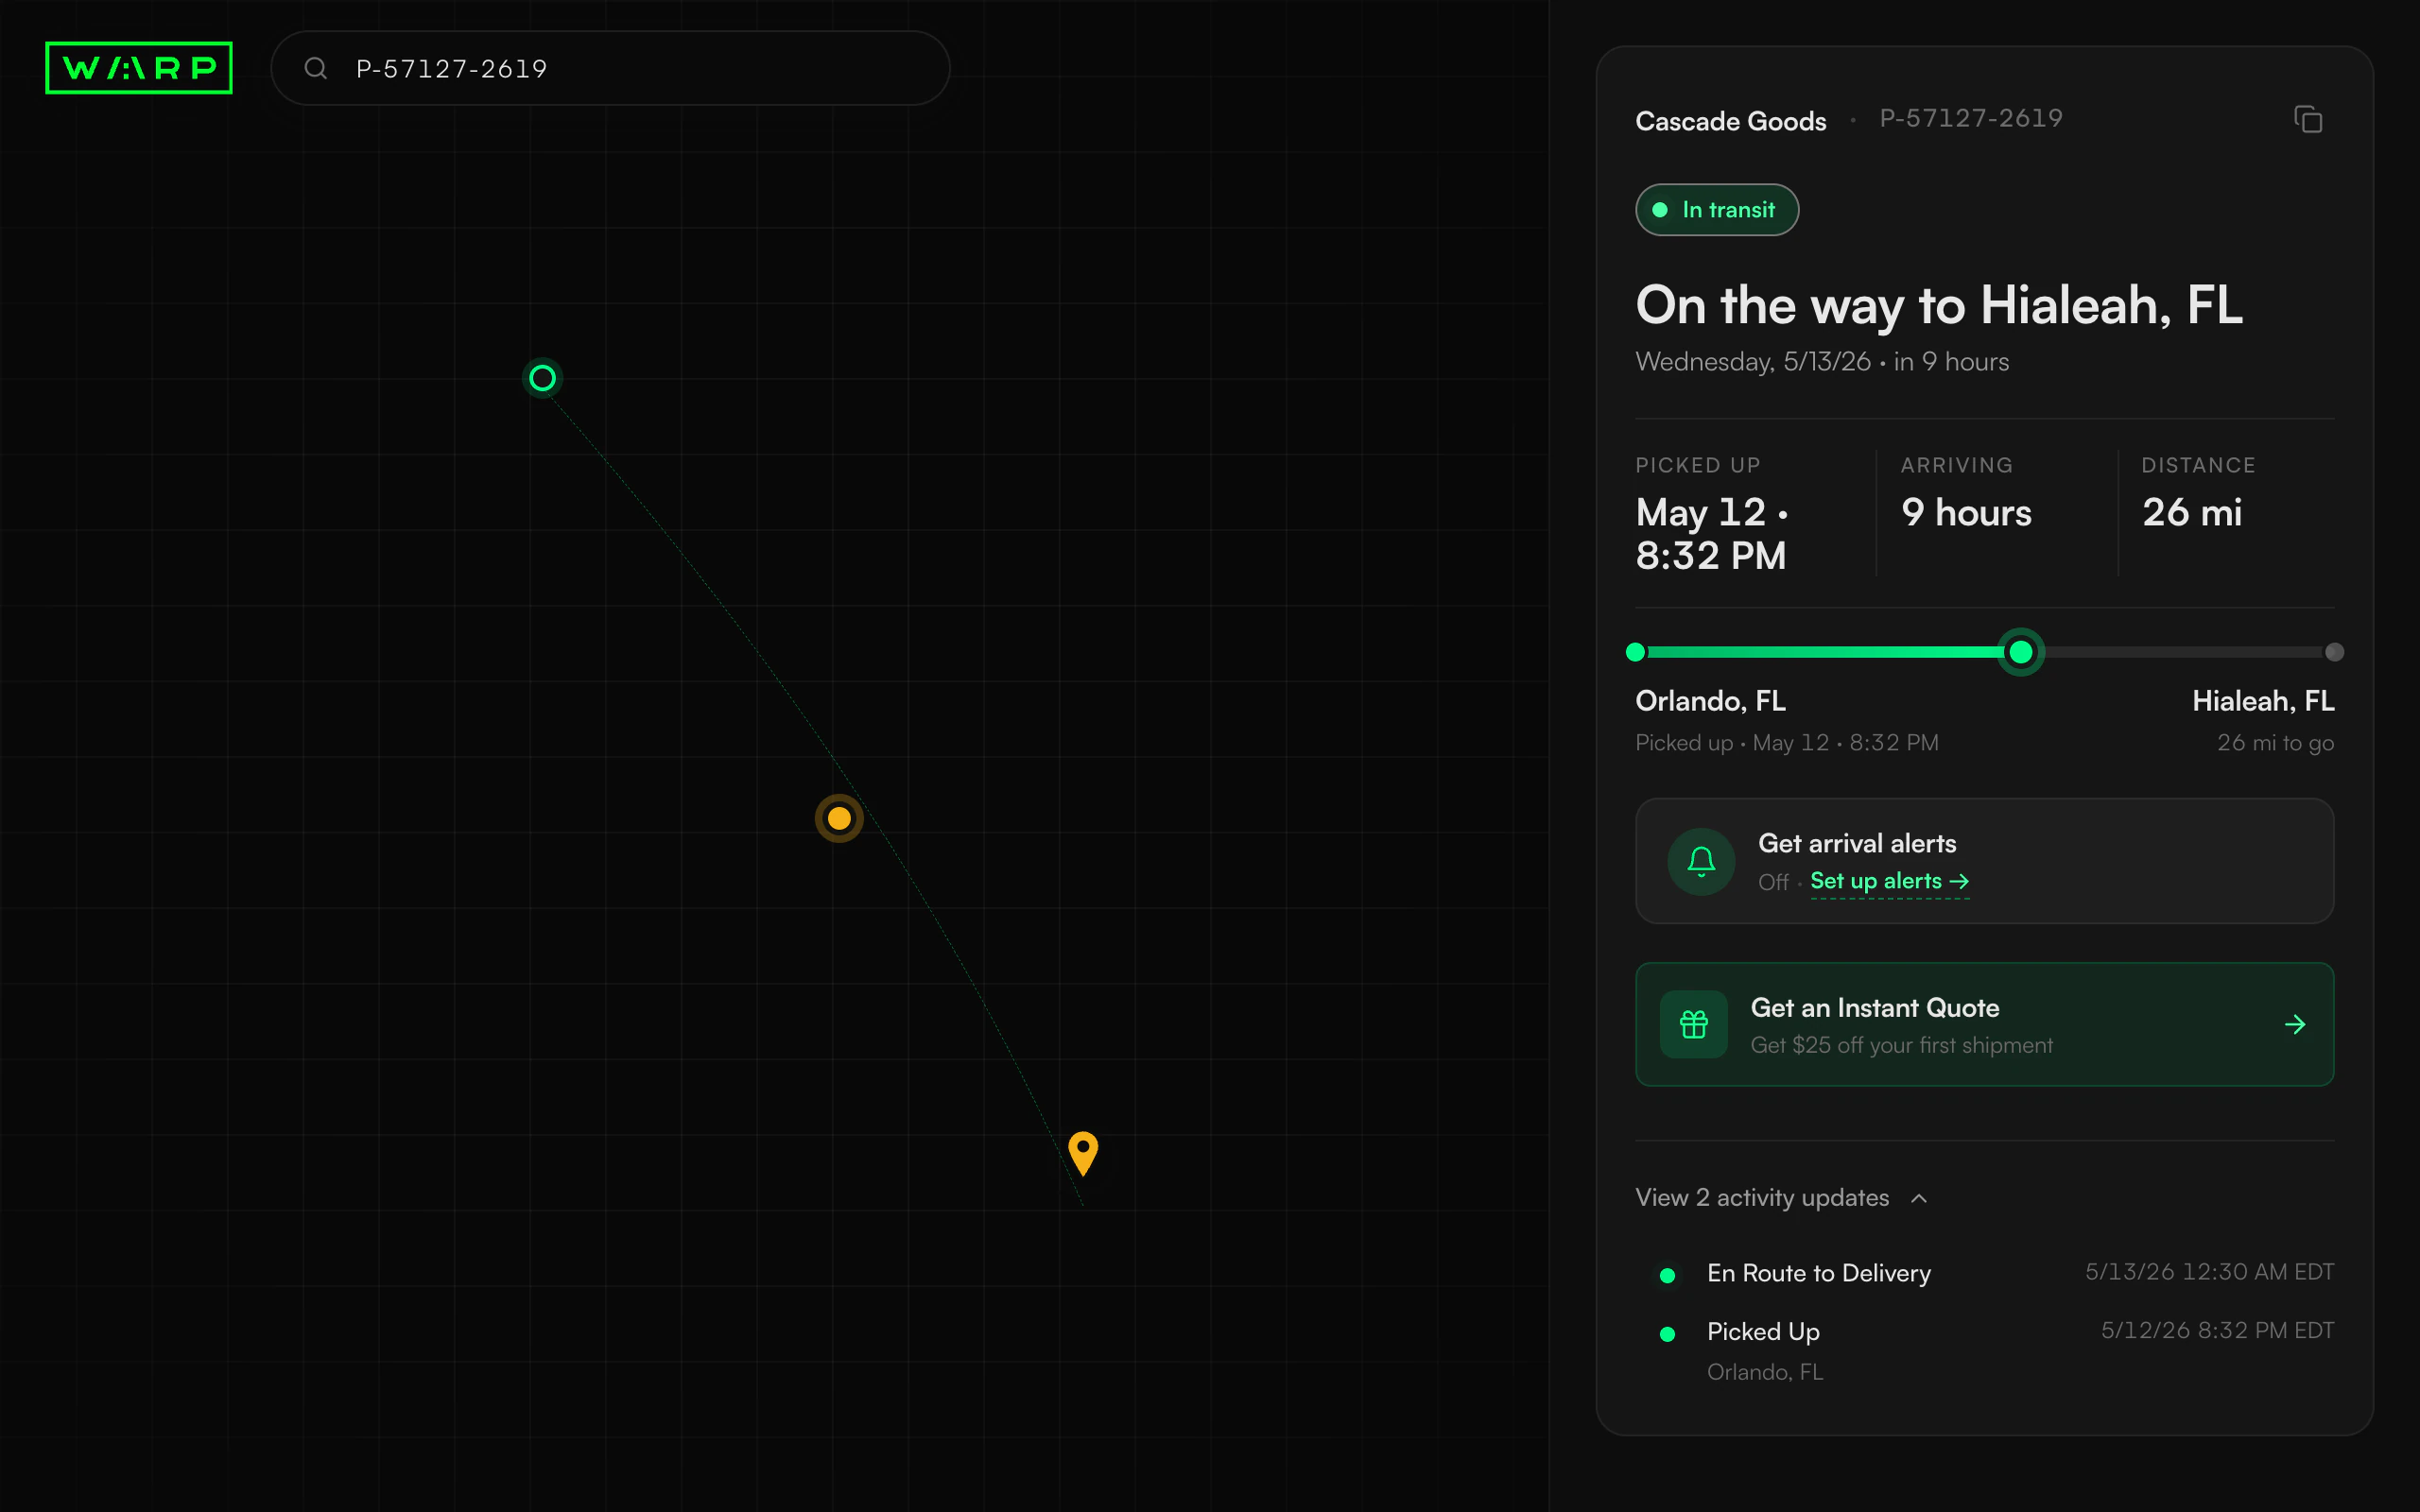
Task: Click the 'Hialeah, FL' destination label
Action: [2263, 701]
